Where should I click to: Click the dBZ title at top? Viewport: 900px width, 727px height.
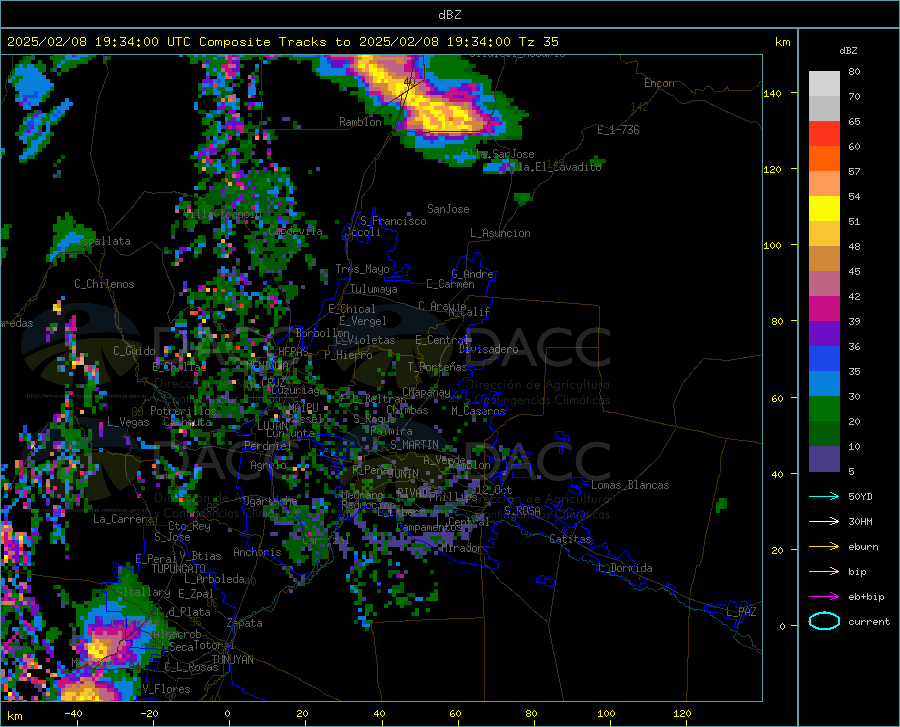coord(449,15)
